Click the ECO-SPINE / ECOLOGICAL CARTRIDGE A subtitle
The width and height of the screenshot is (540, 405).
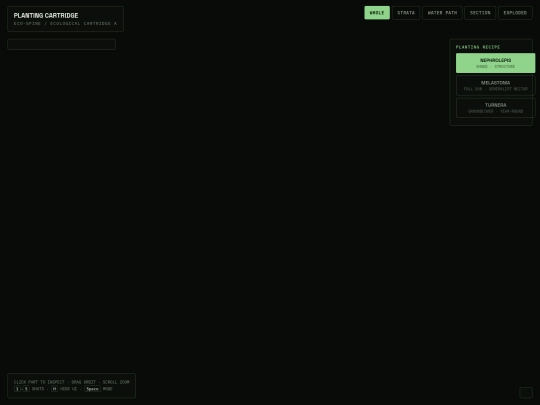(65, 23)
